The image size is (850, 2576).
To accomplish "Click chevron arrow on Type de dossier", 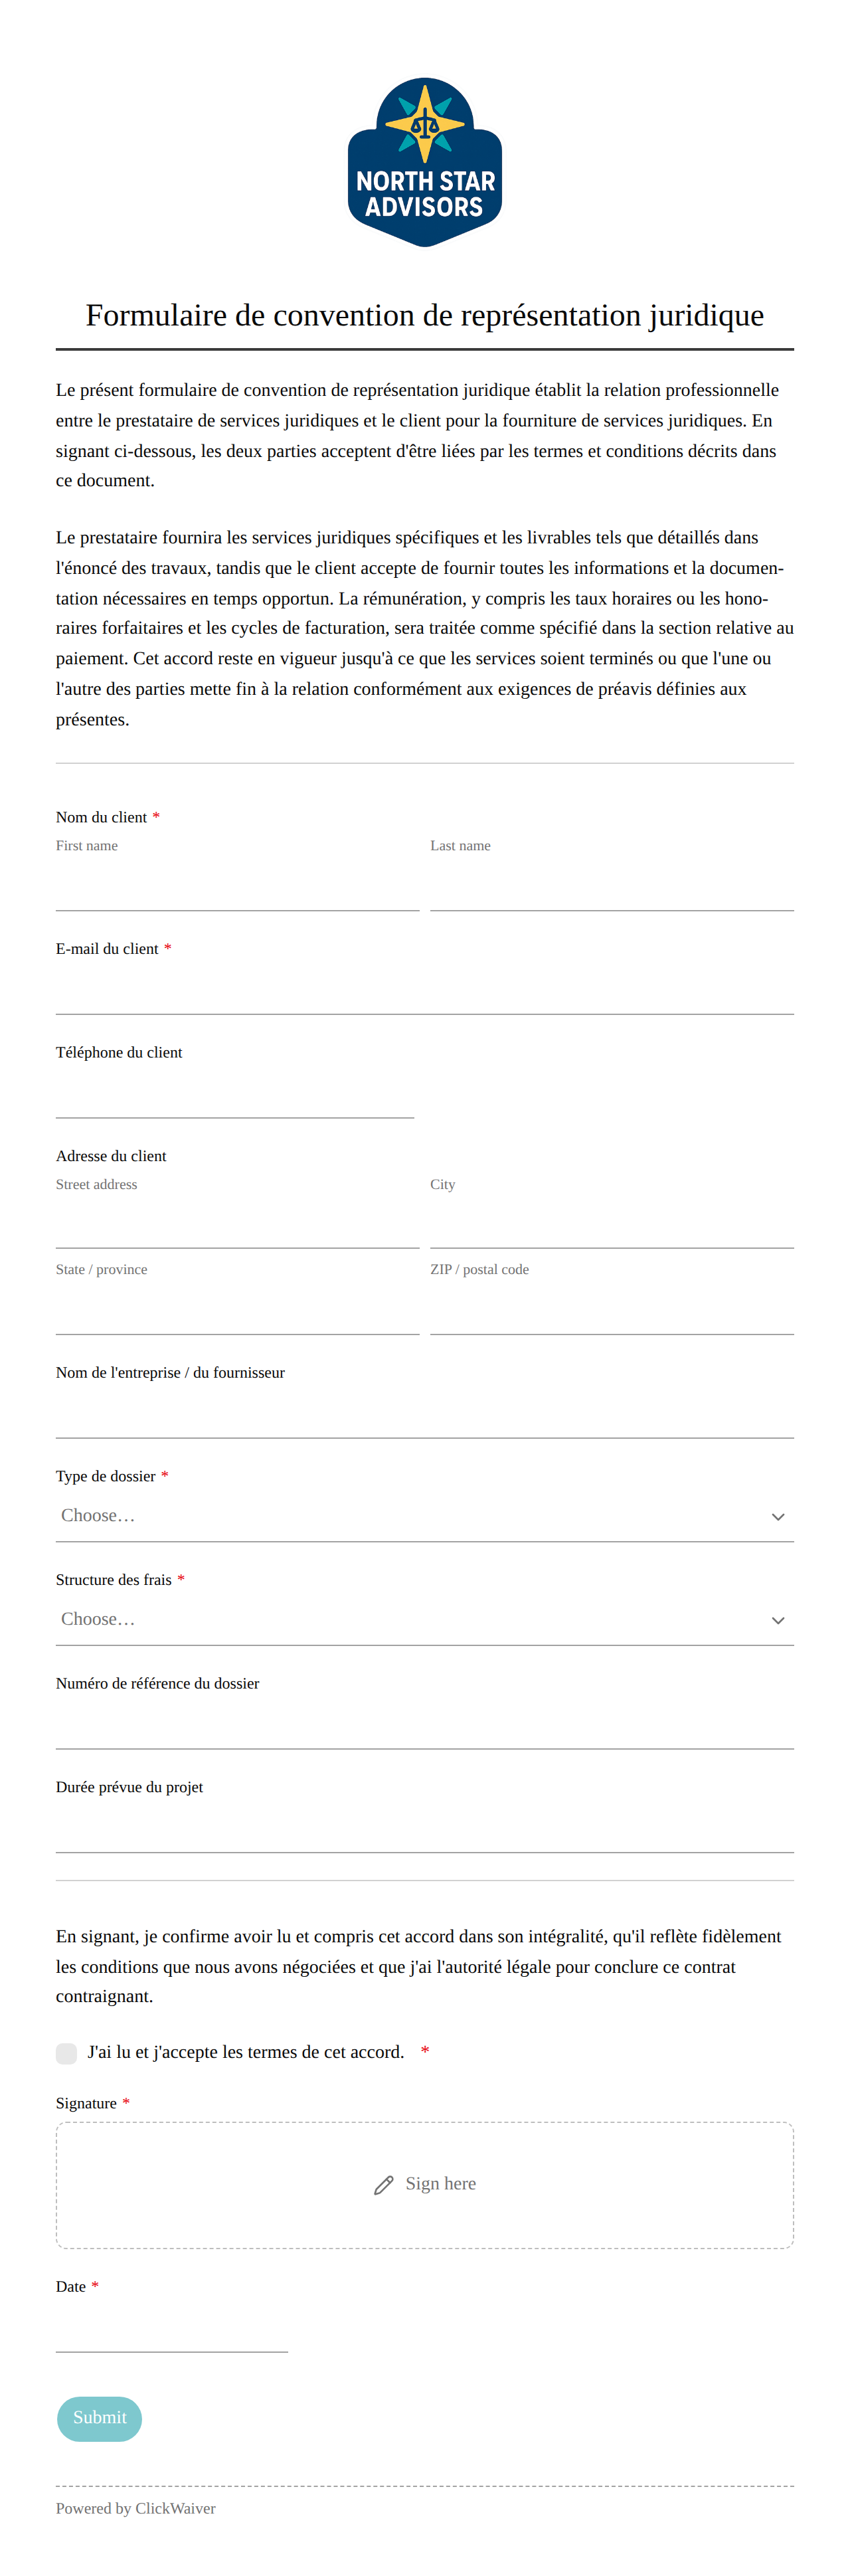I will pos(778,1517).
